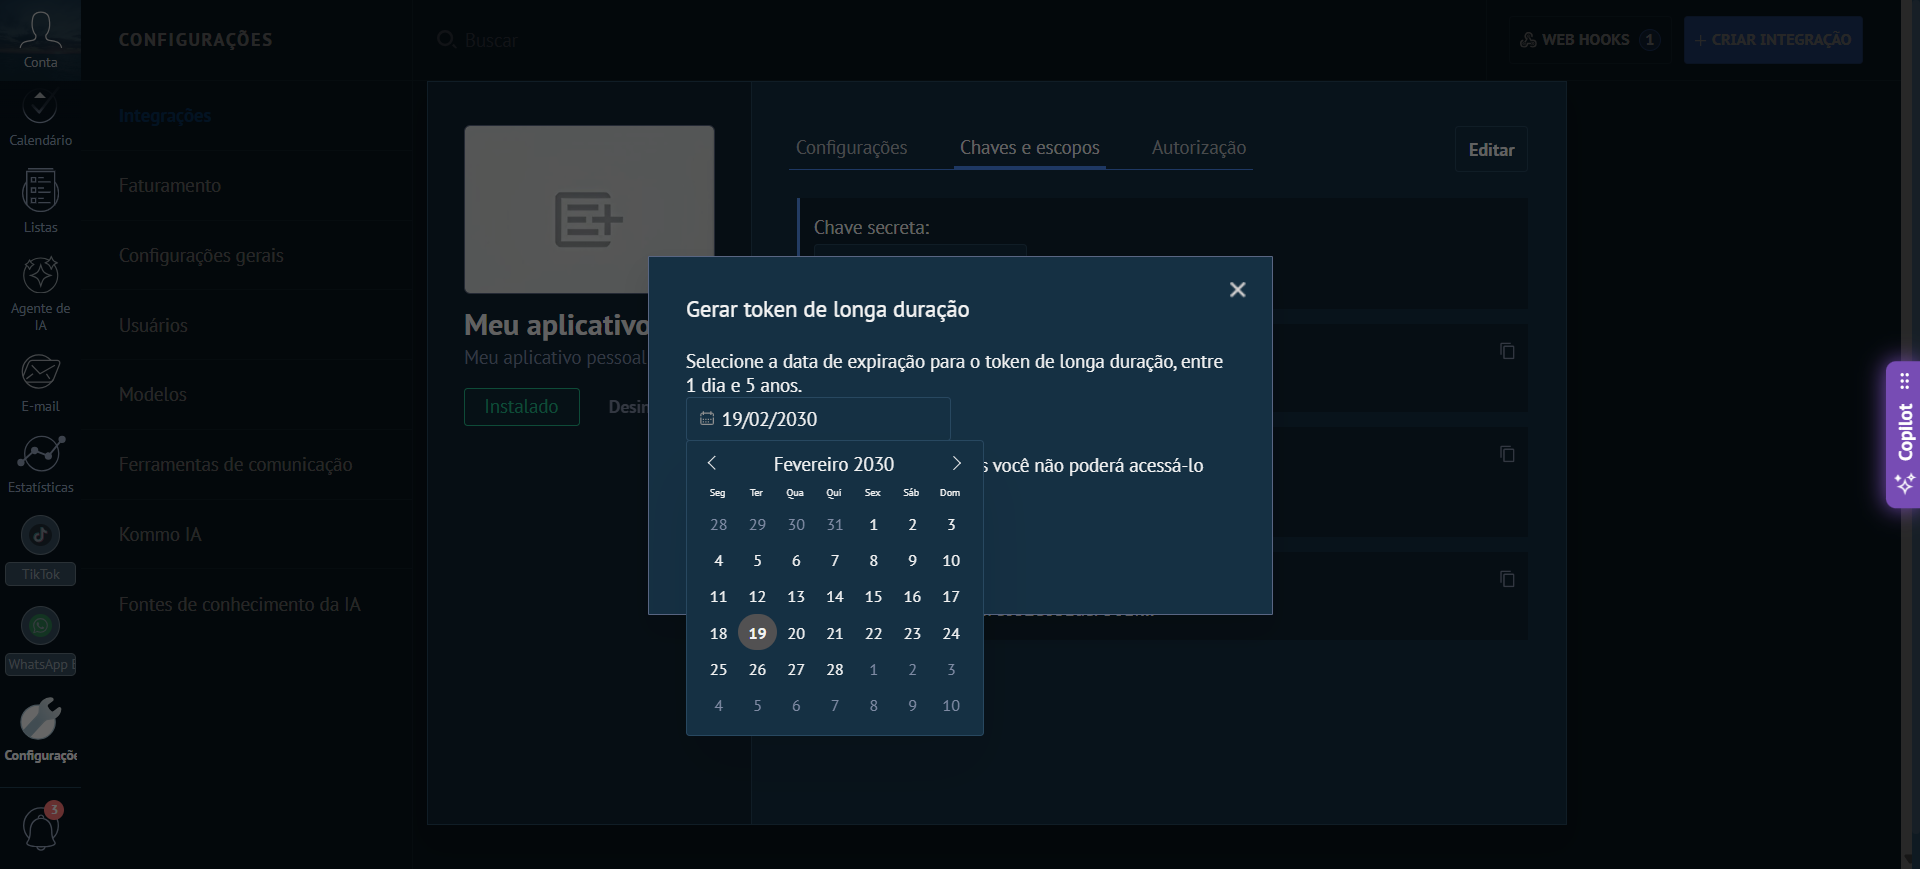Pick day 14 in the calendar

pyautogui.click(x=834, y=597)
